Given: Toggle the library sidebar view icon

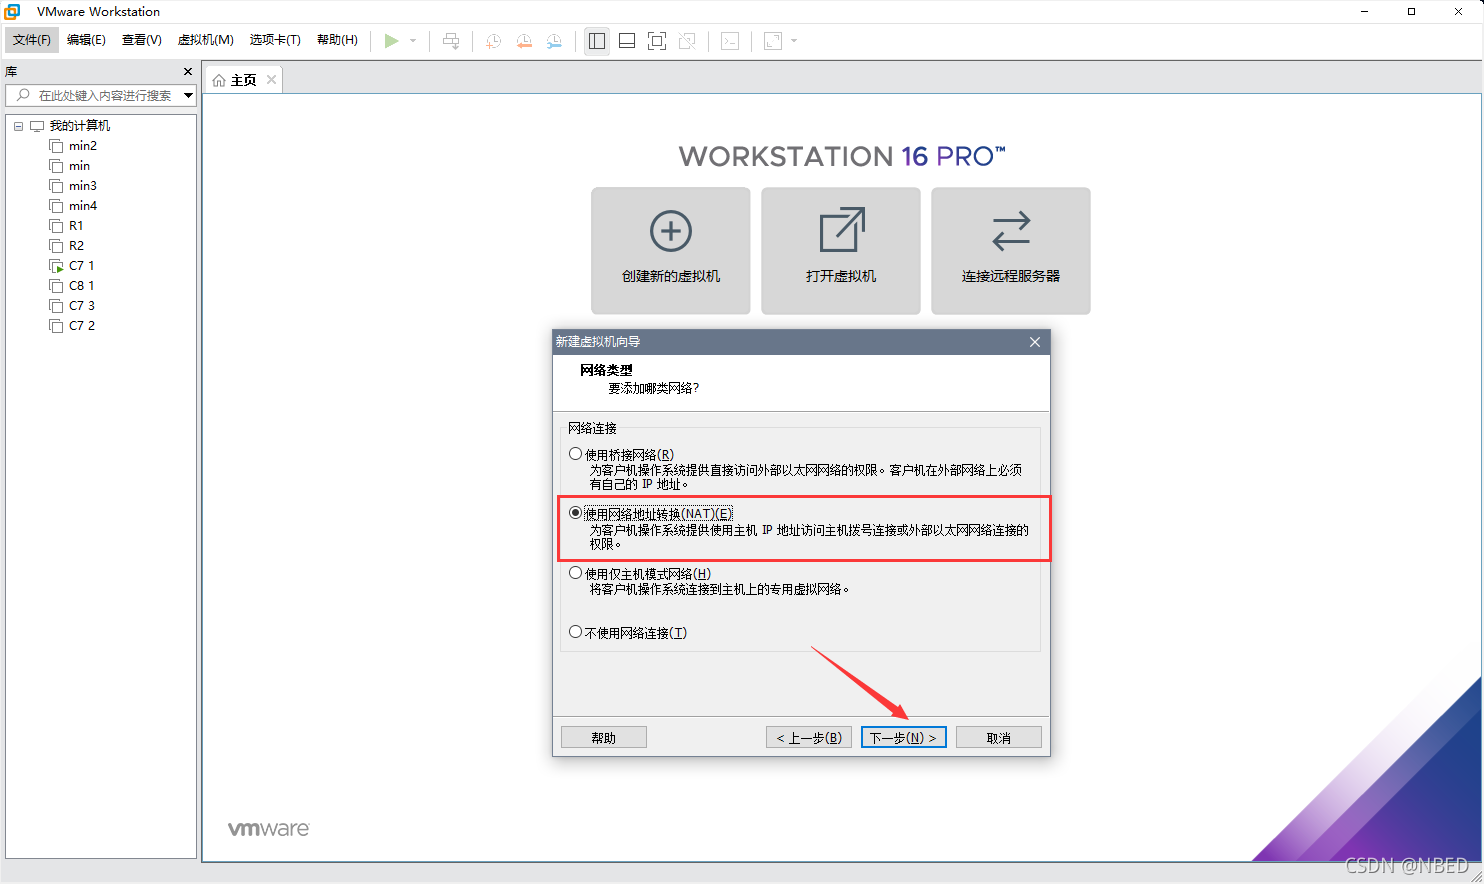Looking at the screenshot, I should [x=597, y=41].
